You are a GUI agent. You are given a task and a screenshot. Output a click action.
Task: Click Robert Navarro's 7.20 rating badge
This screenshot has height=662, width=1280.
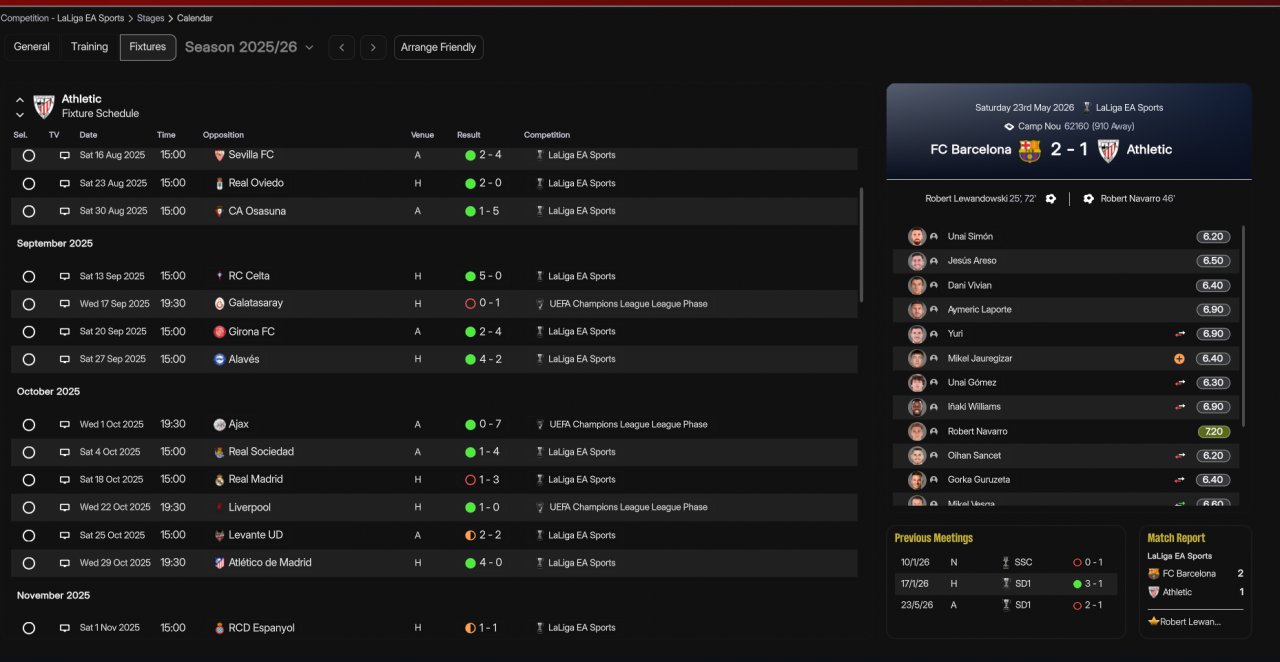coord(1213,432)
